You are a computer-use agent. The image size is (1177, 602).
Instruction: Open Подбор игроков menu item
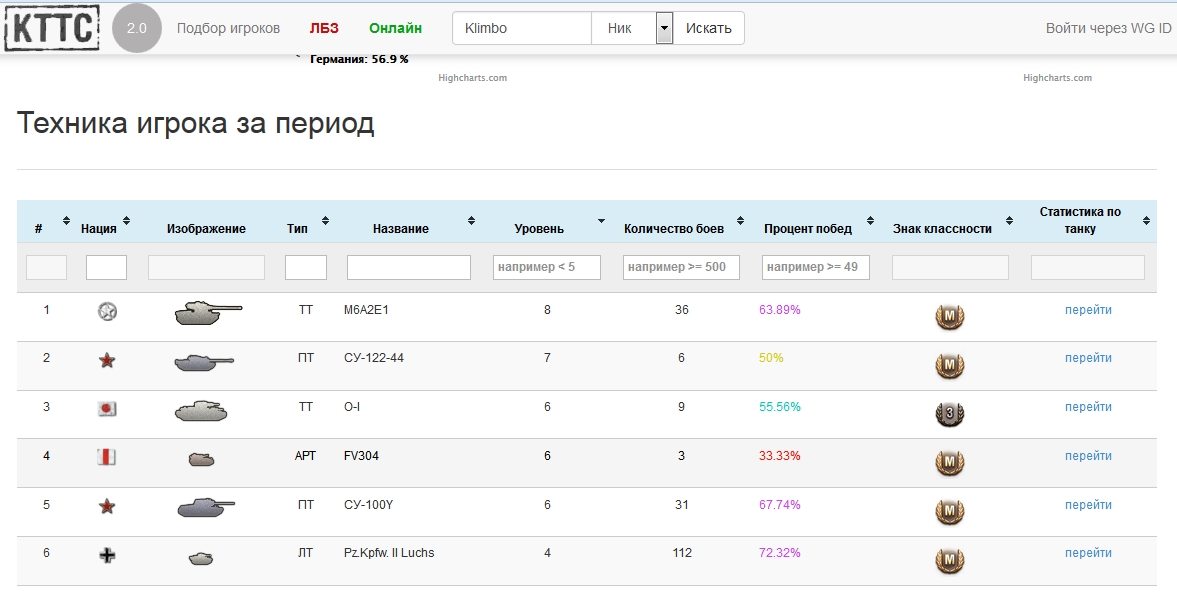tap(228, 28)
